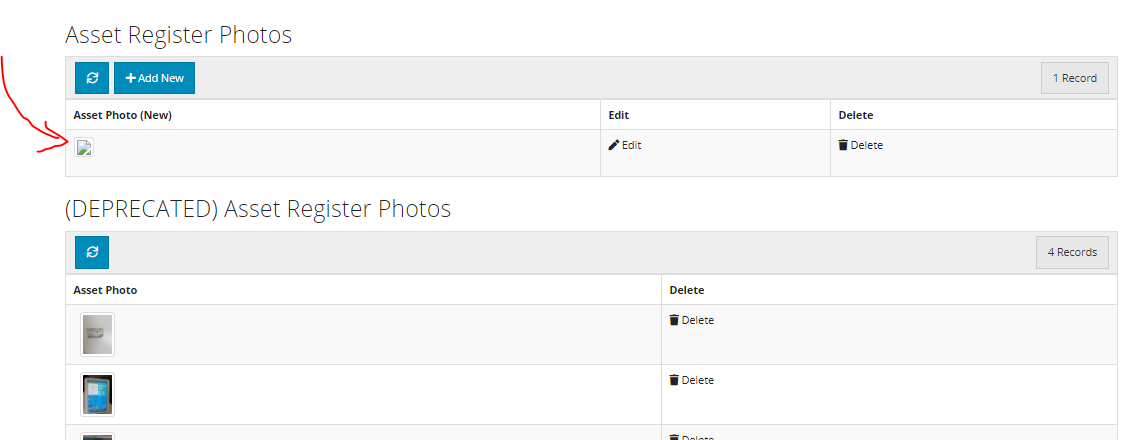Open the broken image thumbnail
Image resolution: width=1134 pixels, height=440 pixels.
point(85,147)
